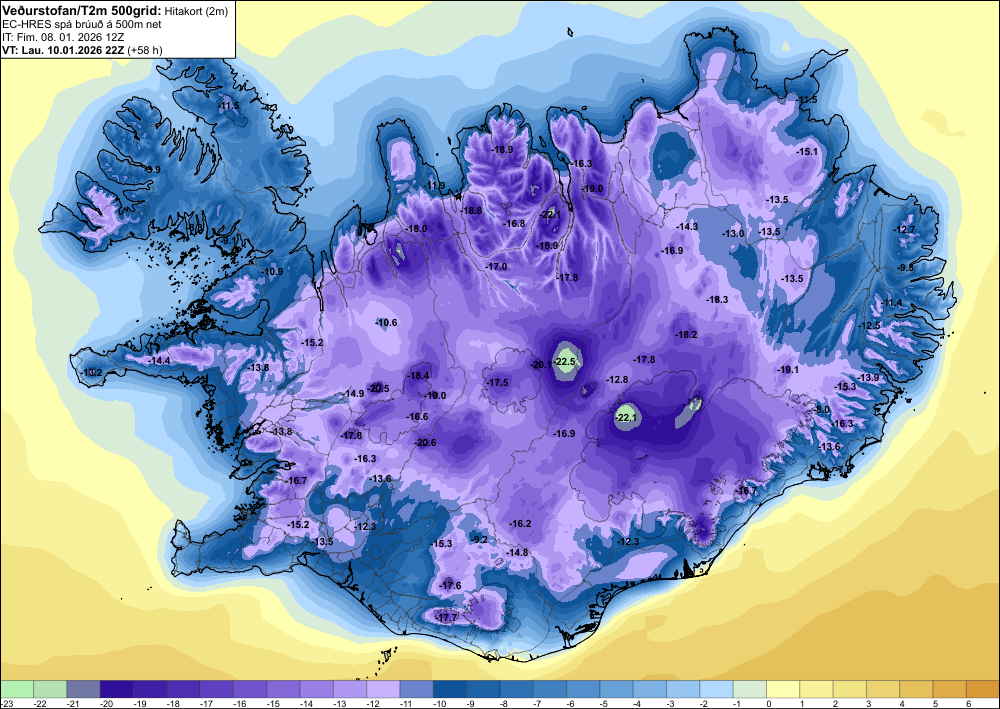Click the map title 'Veðurstofan/T2m 500grid'
Screen dimensions: 1000x709
coord(82,10)
